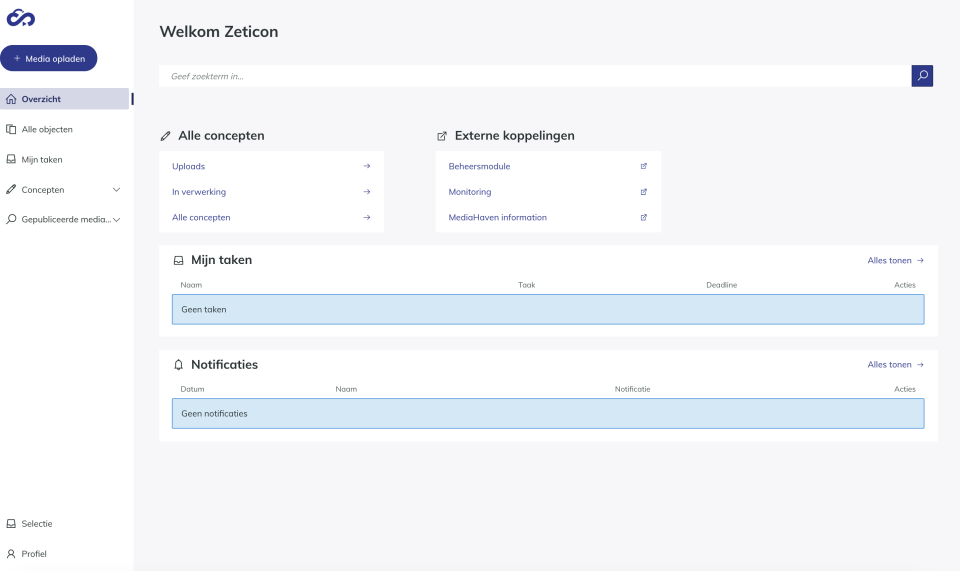Click the arrow beside In verwerking
Image resolution: width=960 pixels, height=571 pixels.
(x=367, y=192)
